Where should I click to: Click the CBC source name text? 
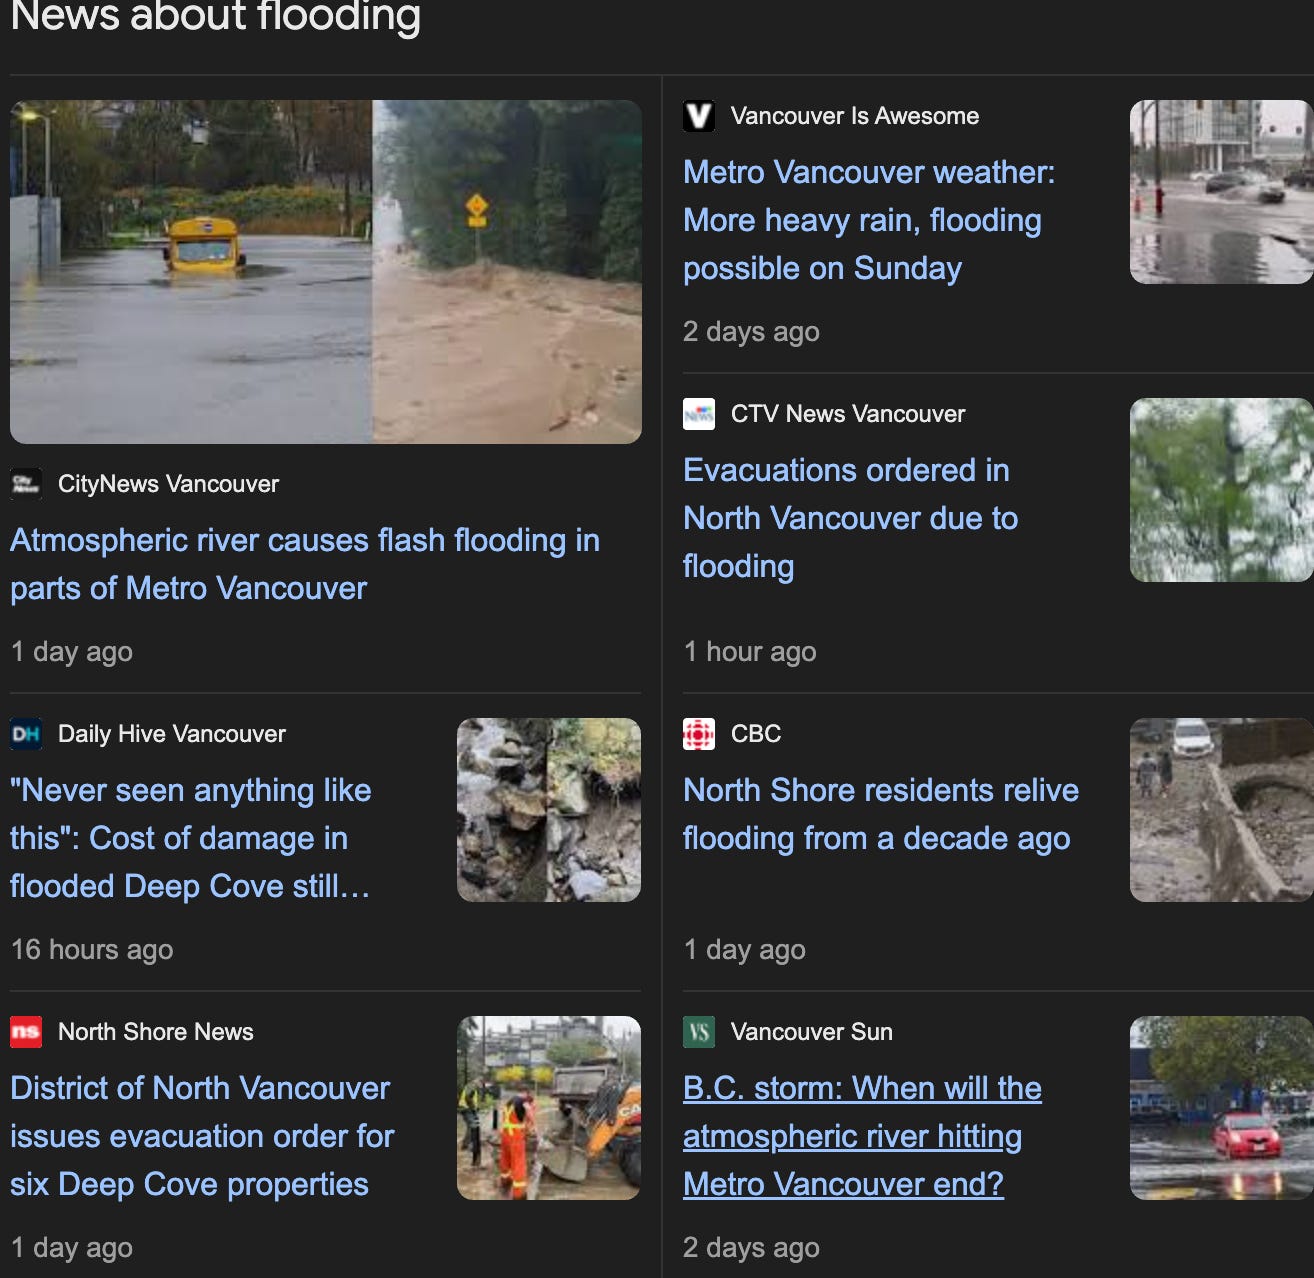pyautogui.click(x=756, y=734)
